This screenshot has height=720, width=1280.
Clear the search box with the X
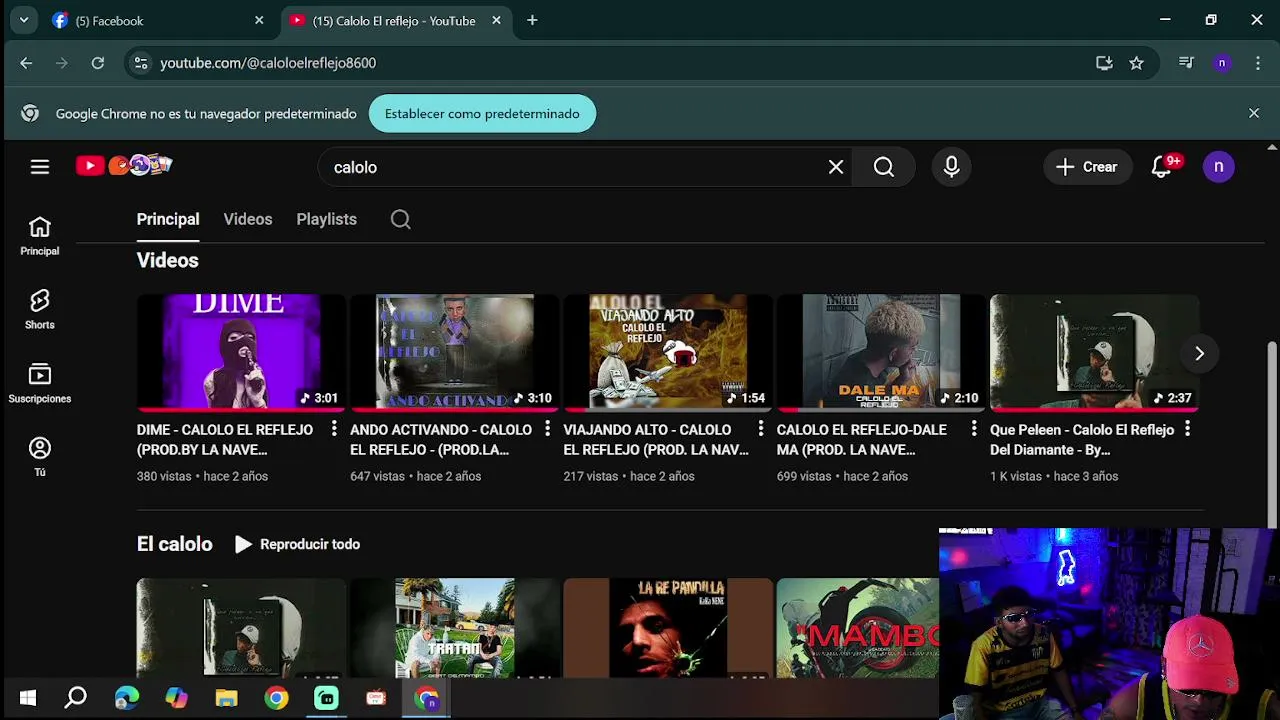pyautogui.click(x=836, y=167)
